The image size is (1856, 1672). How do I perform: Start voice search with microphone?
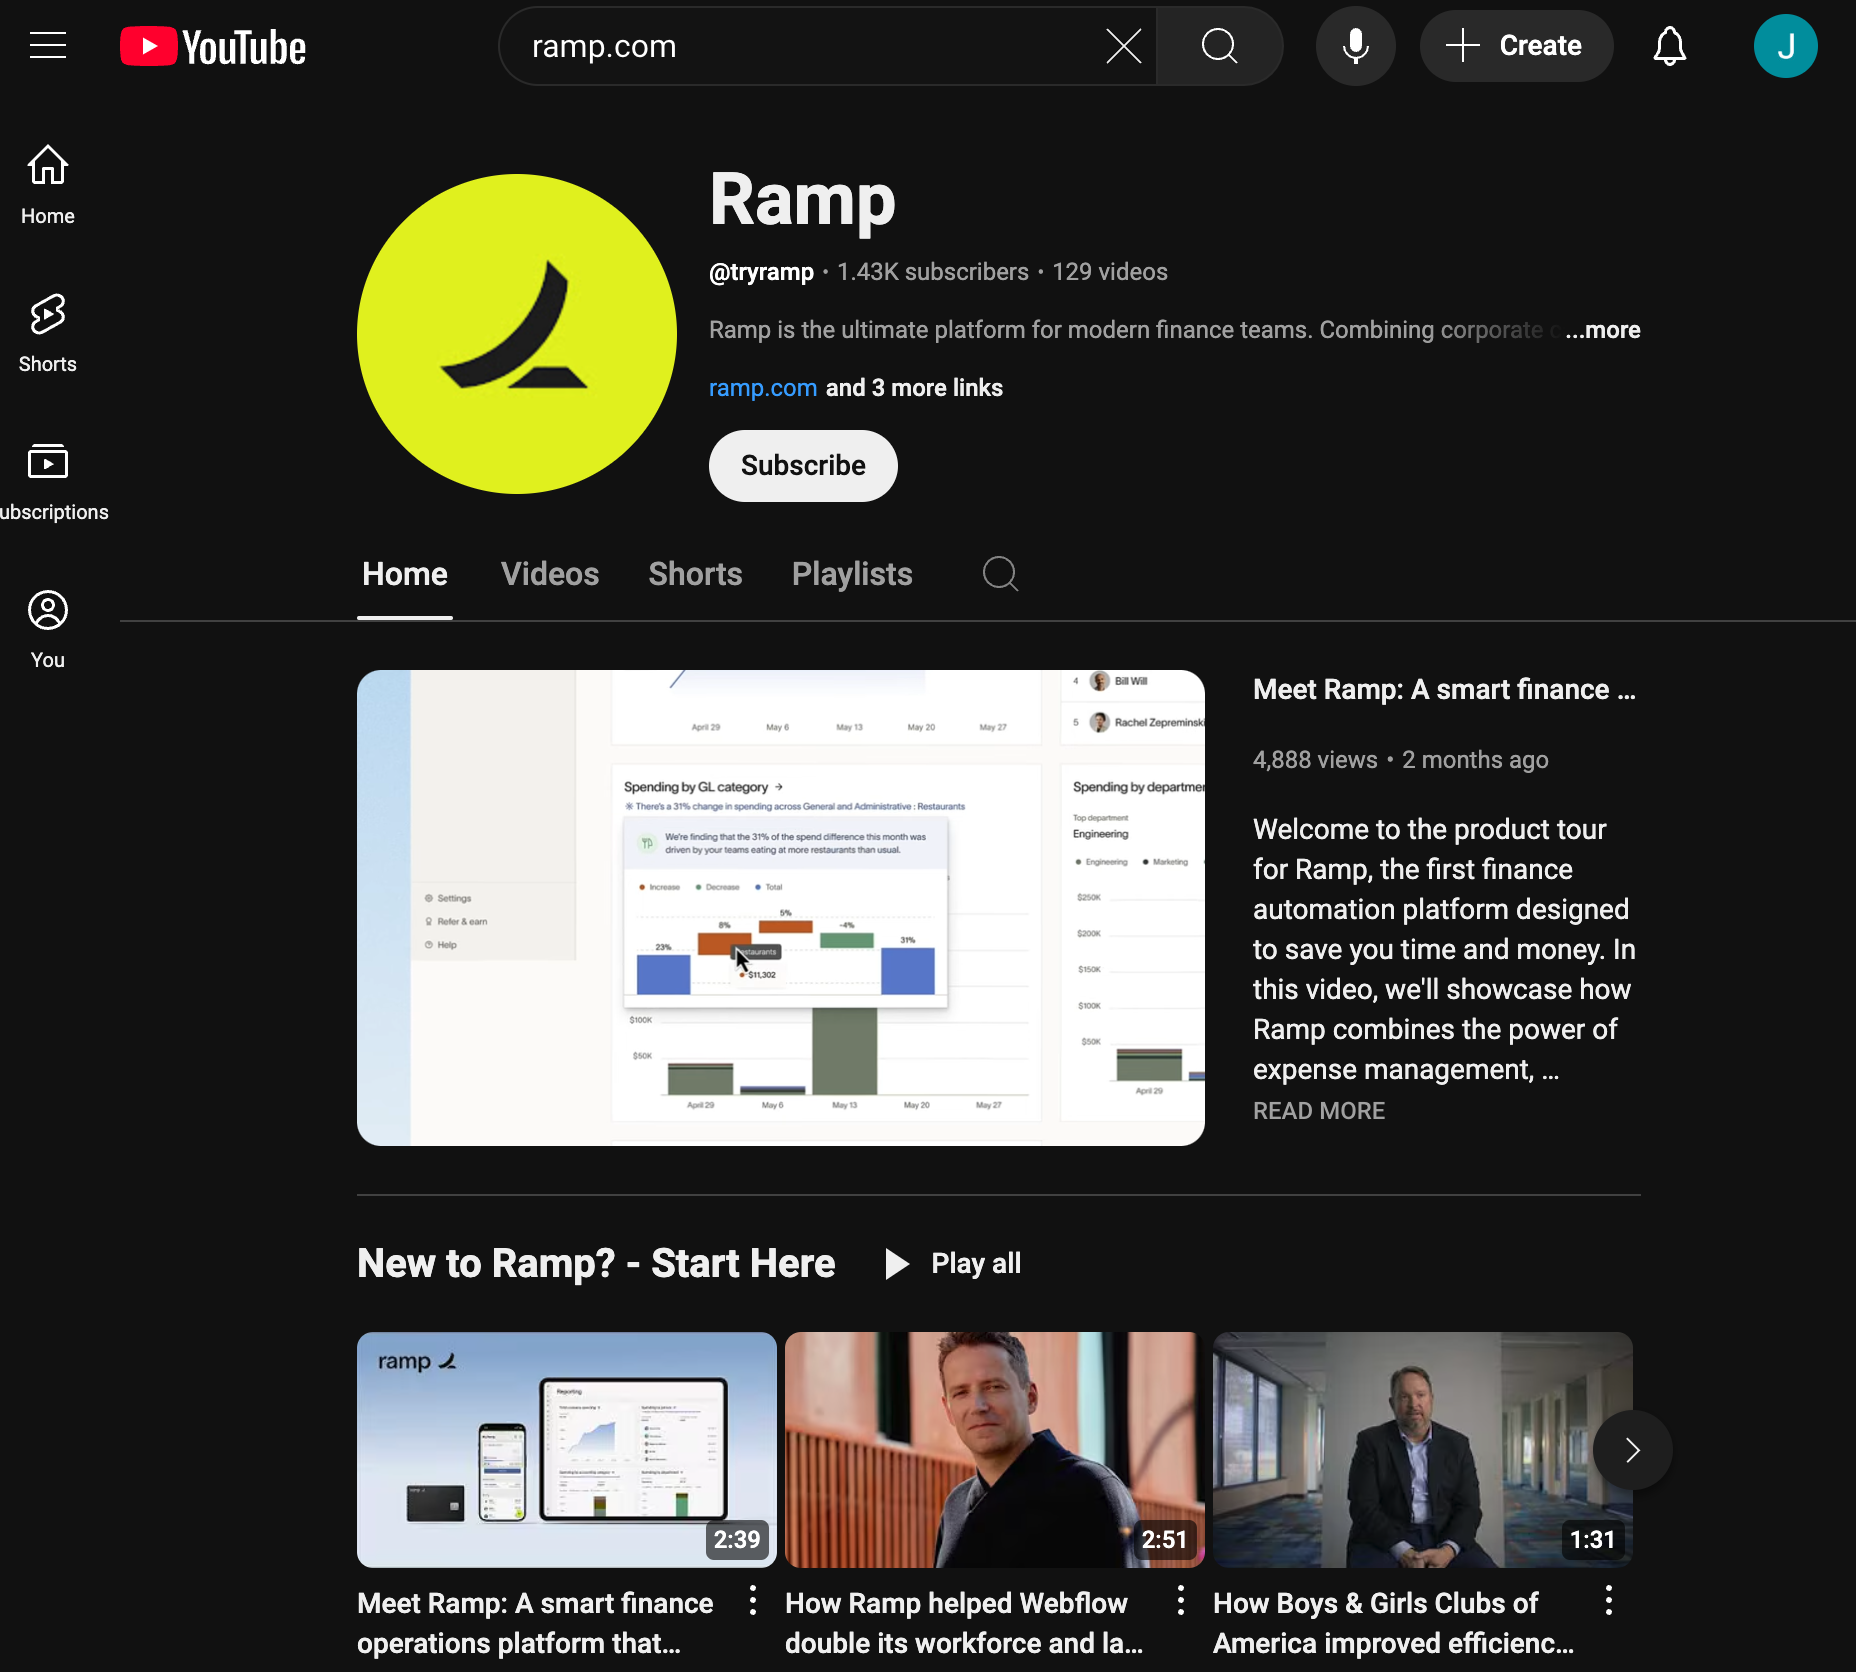tap(1355, 46)
